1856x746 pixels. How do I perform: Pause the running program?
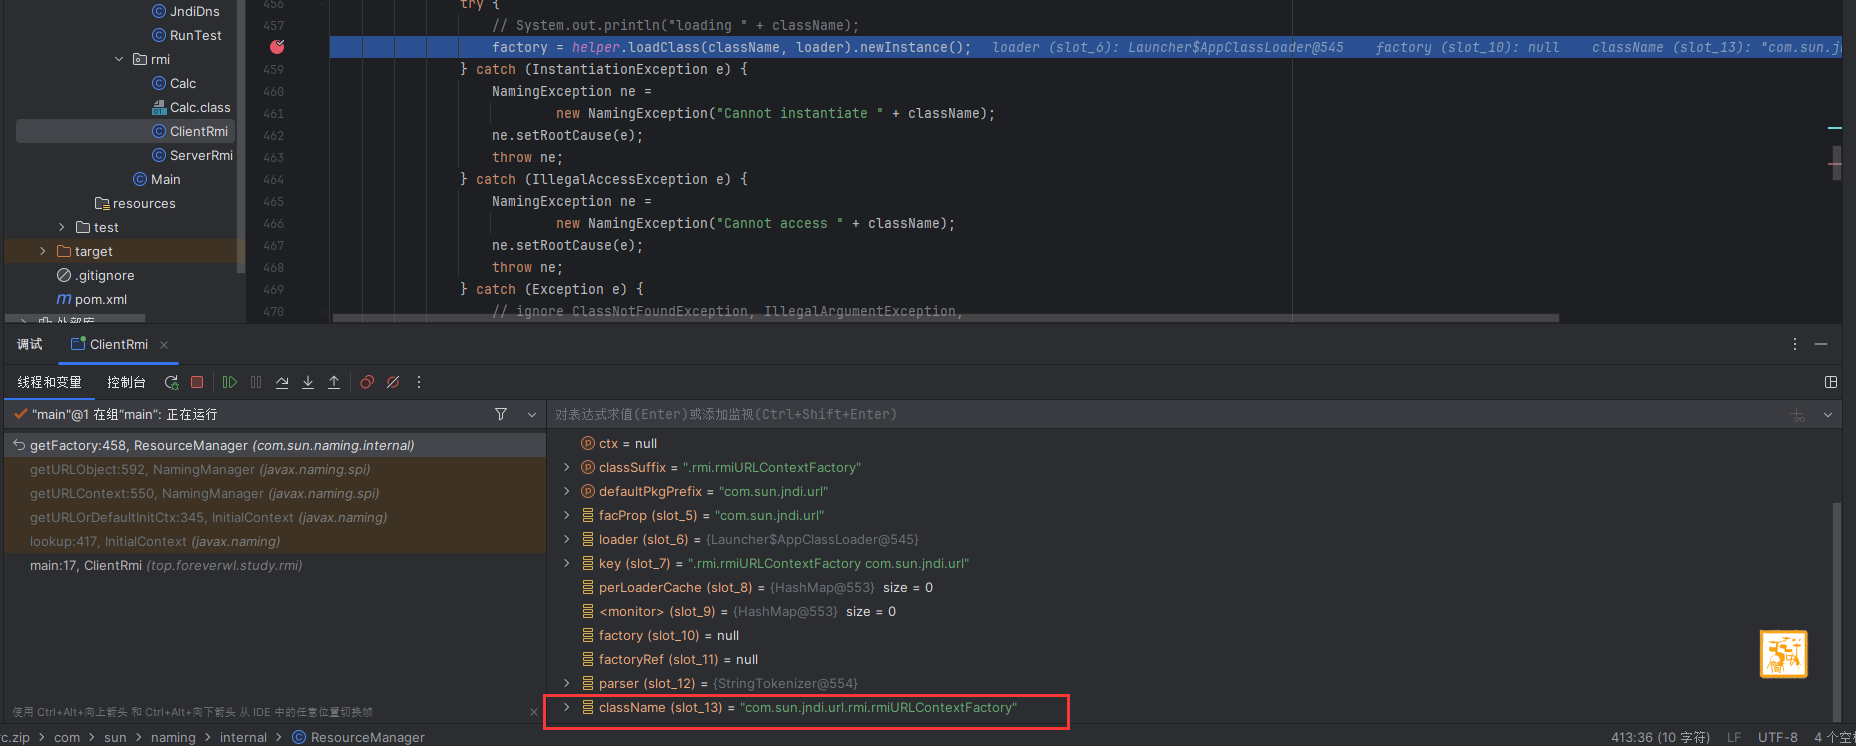(x=256, y=382)
